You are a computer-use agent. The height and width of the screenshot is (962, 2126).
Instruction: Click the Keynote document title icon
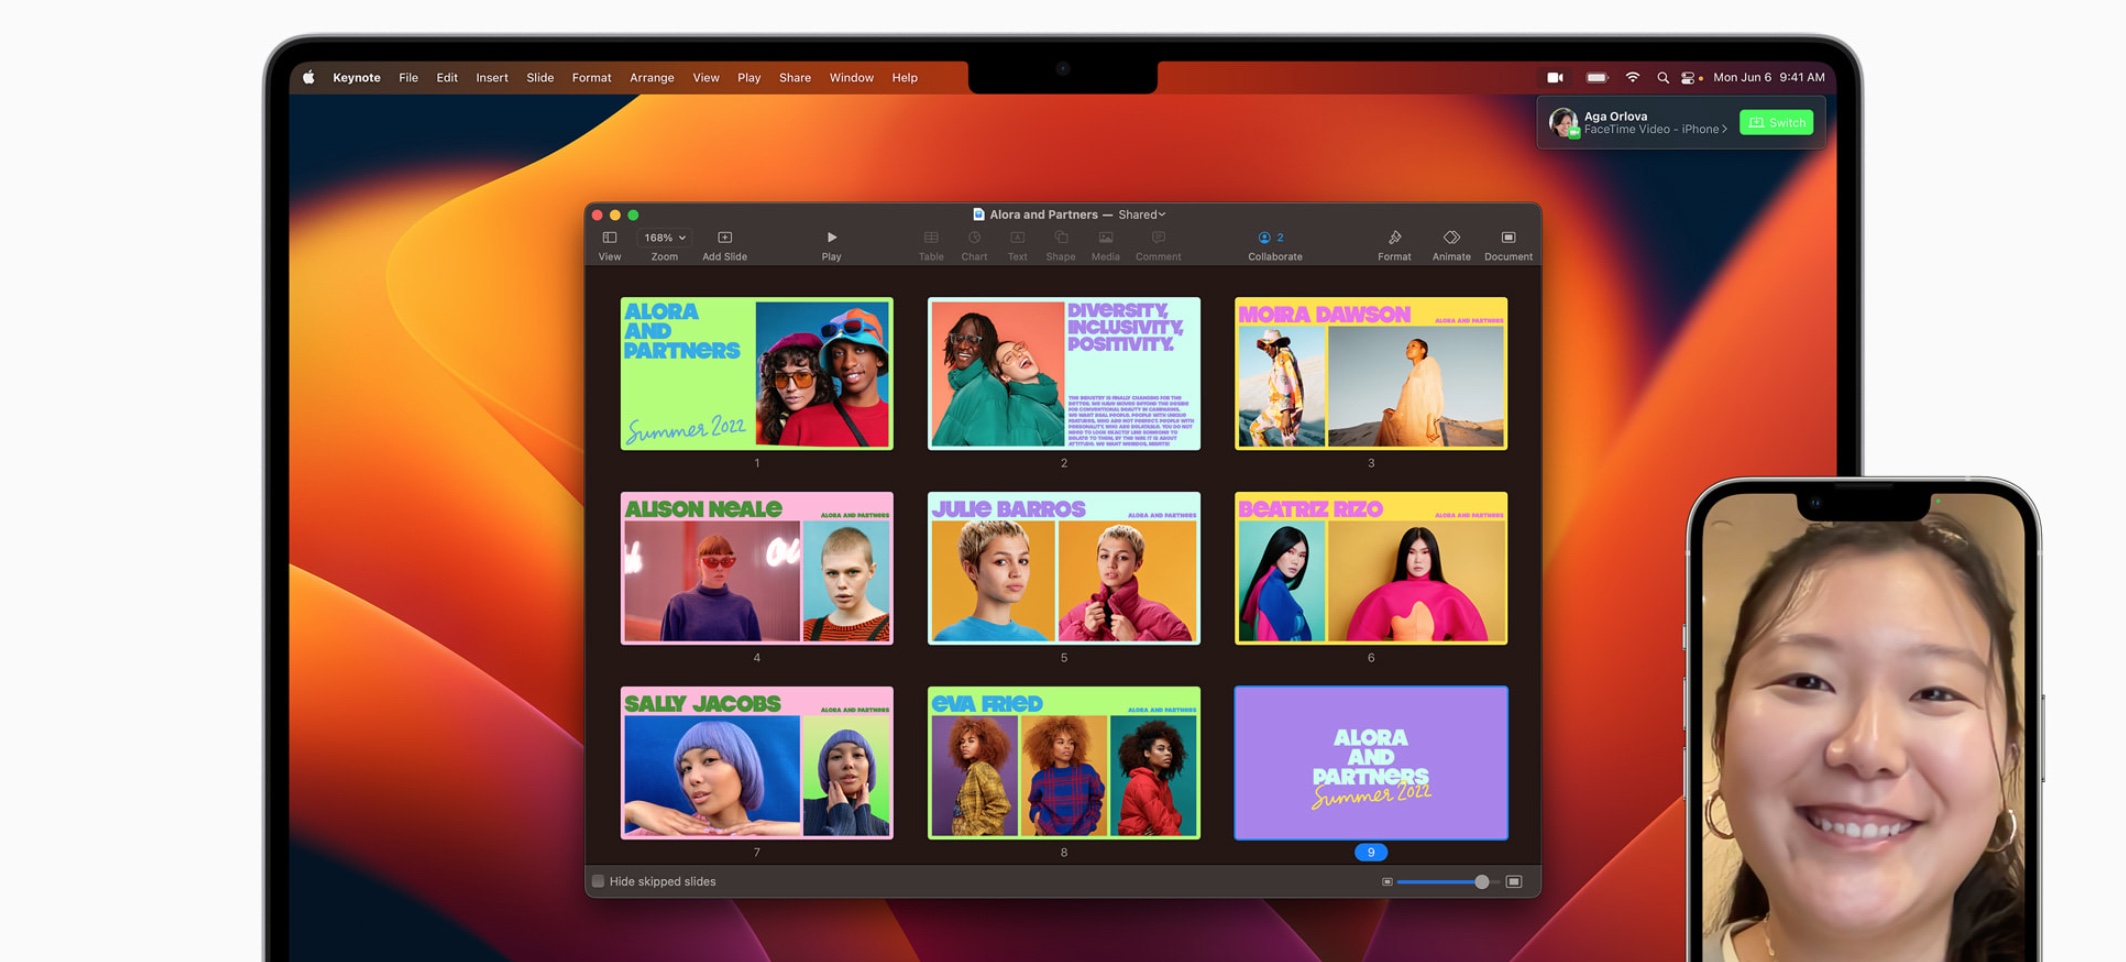[x=978, y=214]
